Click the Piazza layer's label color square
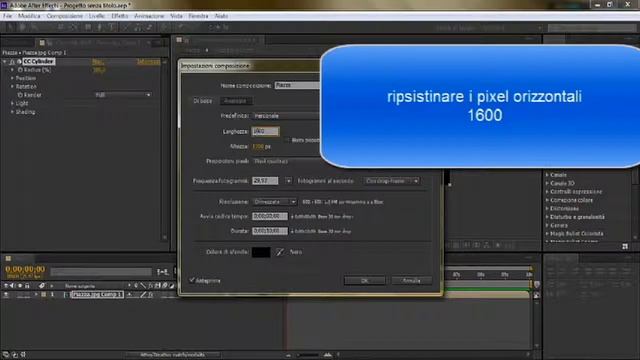 point(44,294)
